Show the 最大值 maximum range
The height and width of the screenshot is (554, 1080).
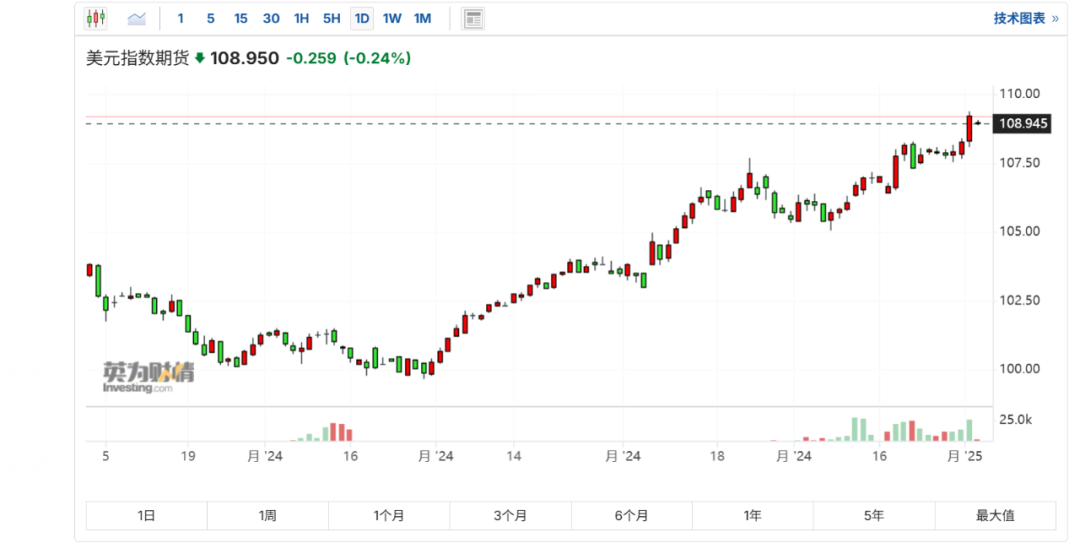click(995, 516)
